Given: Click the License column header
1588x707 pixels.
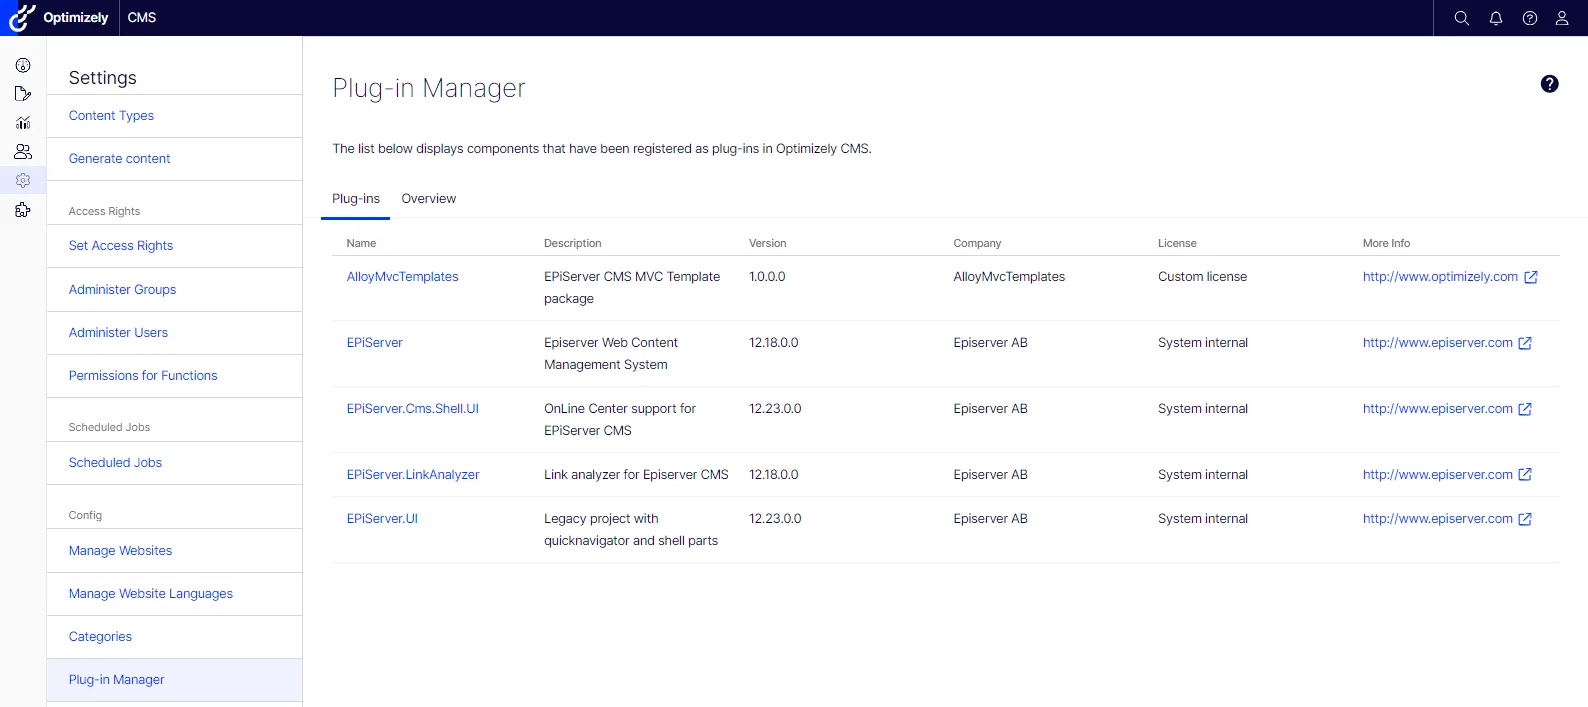Looking at the screenshot, I should coord(1177,243).
